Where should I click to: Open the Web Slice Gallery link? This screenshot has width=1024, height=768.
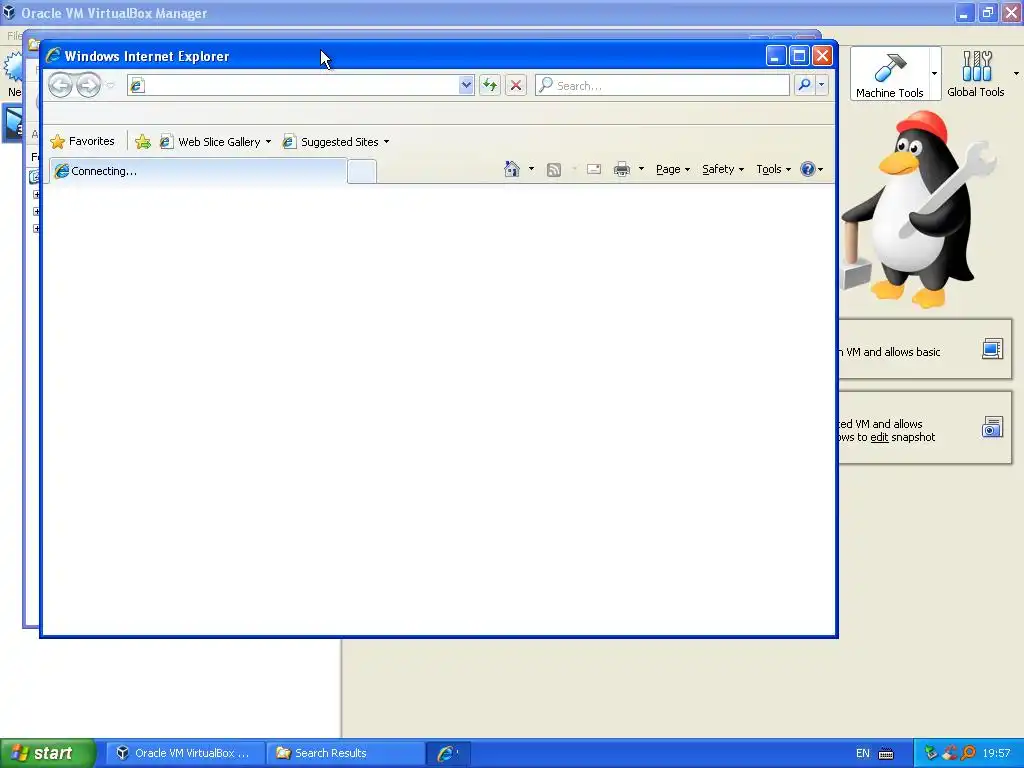[210, 142]
